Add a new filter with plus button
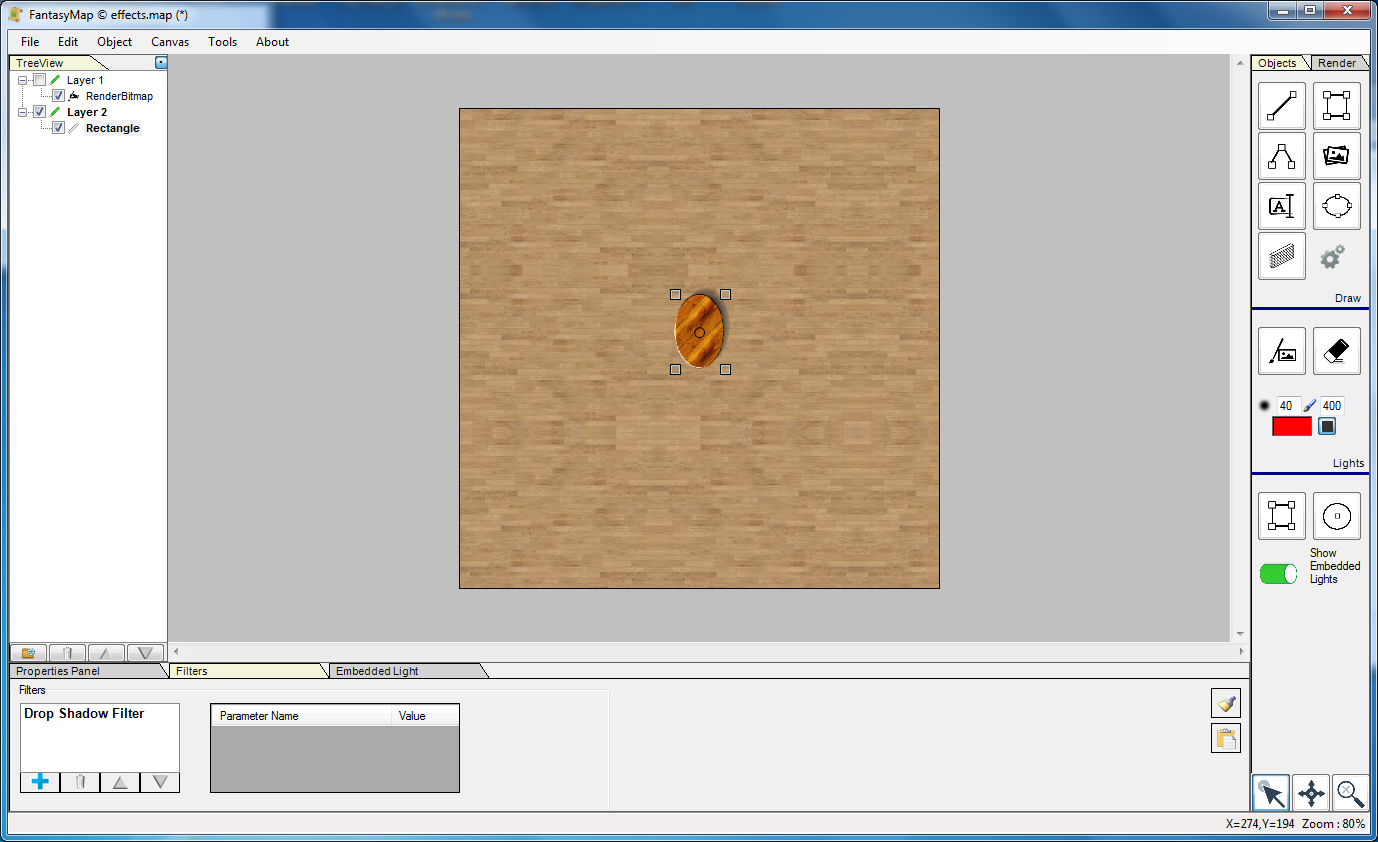1378x842 pixels. pyautogui.click(x=40, y=782)
